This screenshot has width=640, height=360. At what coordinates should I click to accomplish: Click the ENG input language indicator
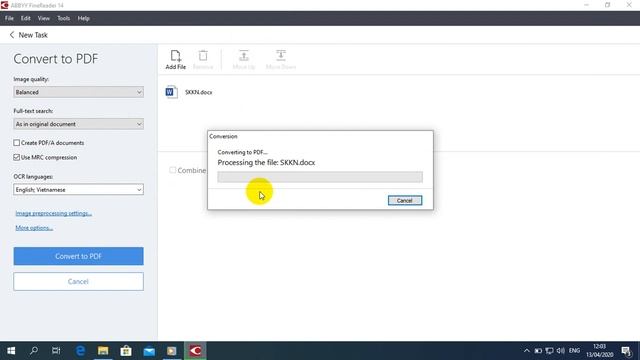point(574,351)
